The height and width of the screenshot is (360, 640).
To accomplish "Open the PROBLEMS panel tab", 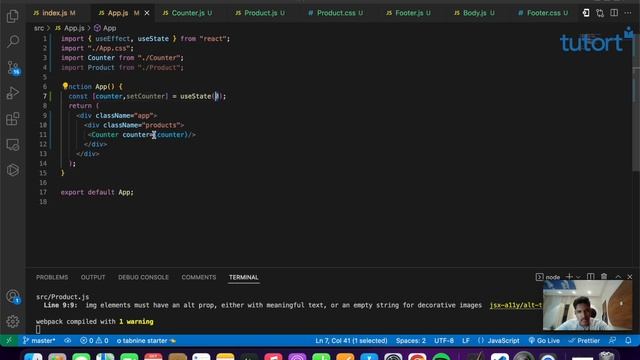I will (x=52, y=277).
